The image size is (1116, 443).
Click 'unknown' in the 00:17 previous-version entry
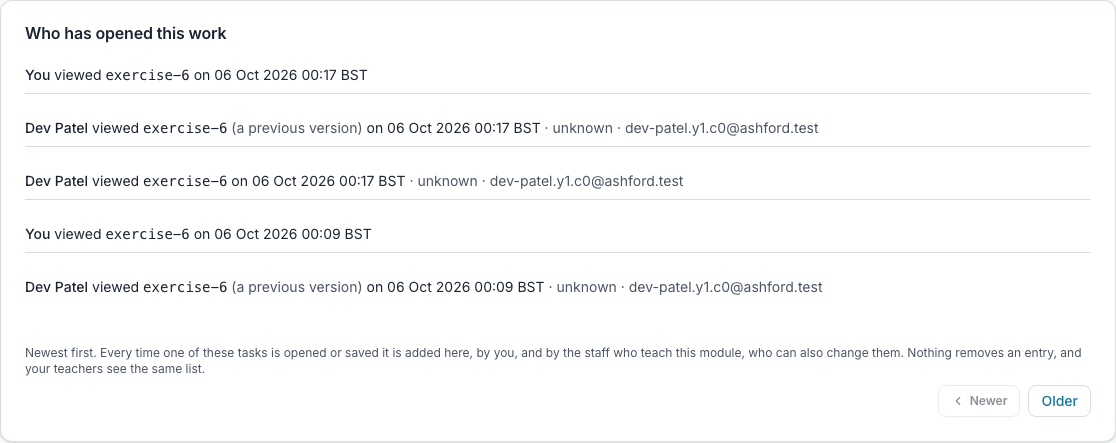tap(582, 128)
